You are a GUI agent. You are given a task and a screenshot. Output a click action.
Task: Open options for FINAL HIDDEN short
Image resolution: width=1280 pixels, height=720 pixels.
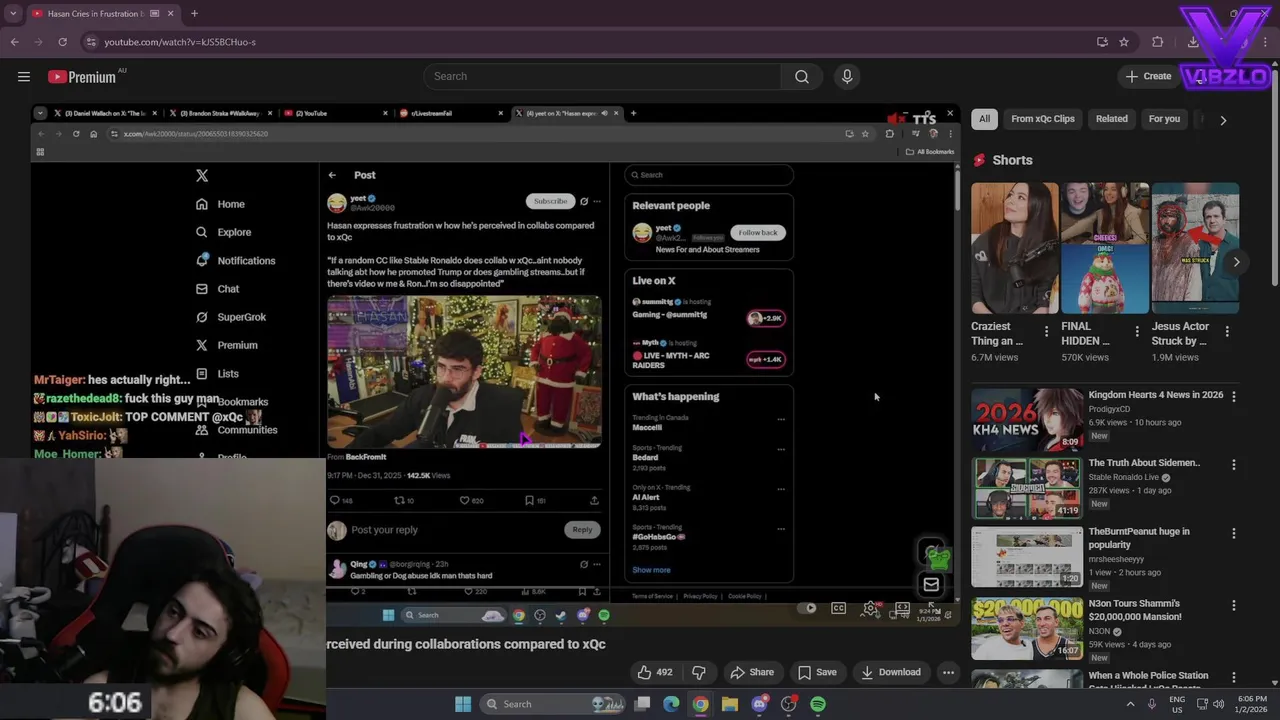pyautogui.click(x=1137, y=331)
